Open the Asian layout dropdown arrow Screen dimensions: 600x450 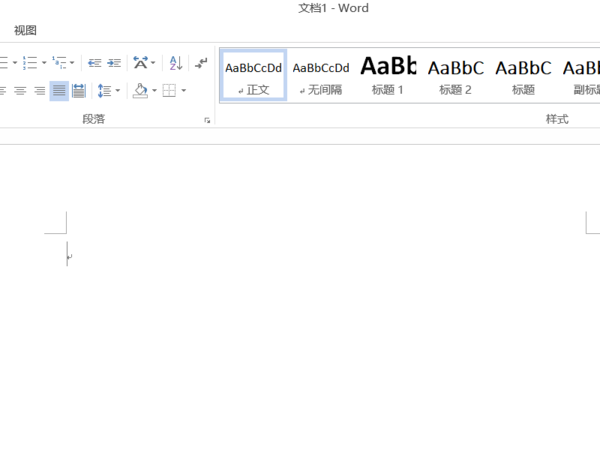(153, 63)
